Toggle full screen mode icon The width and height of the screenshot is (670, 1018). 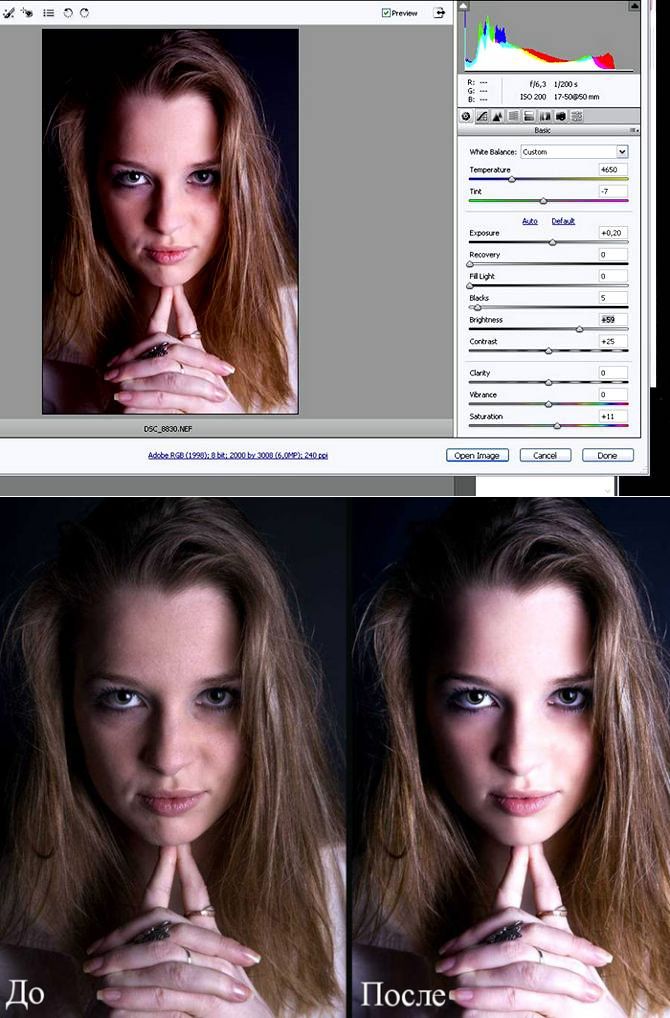tap(440, 12)
